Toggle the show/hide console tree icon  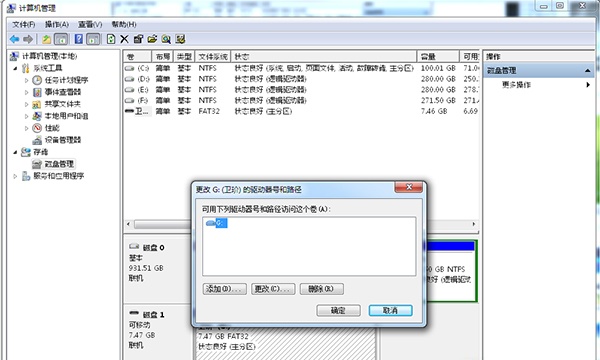pyautogui.click(x=61, y=39)
